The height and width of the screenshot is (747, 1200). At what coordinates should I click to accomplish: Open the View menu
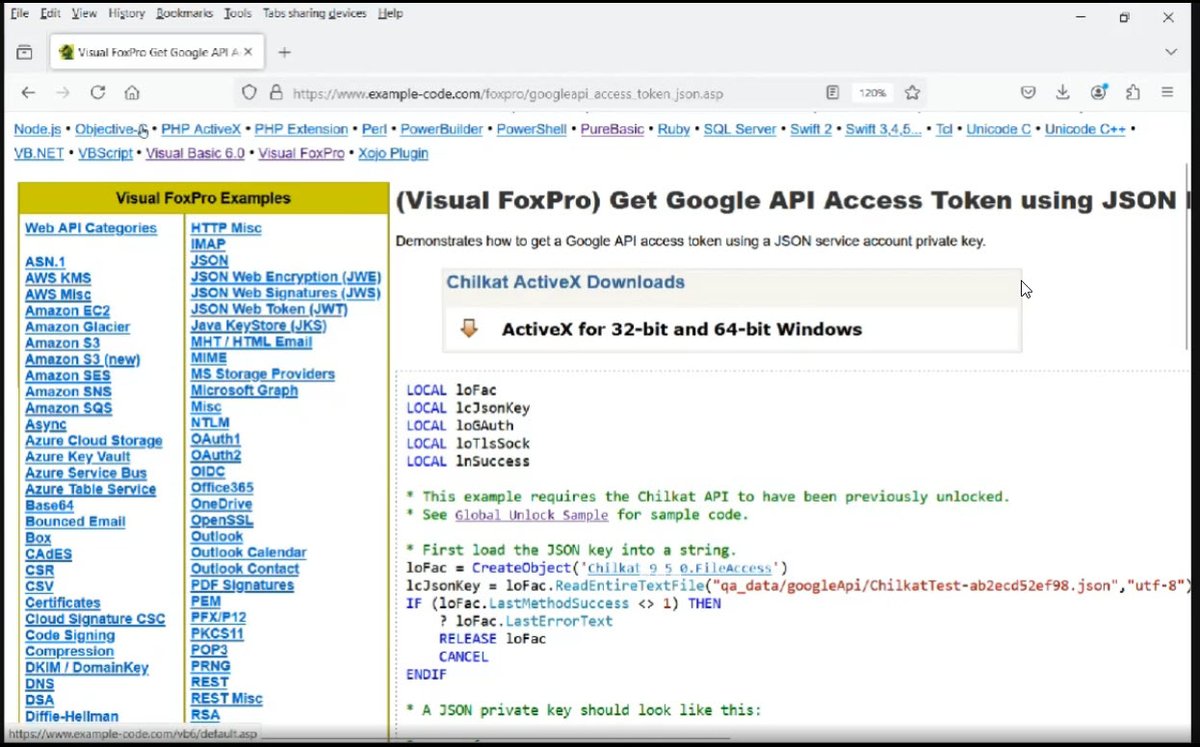coord(84,13)
